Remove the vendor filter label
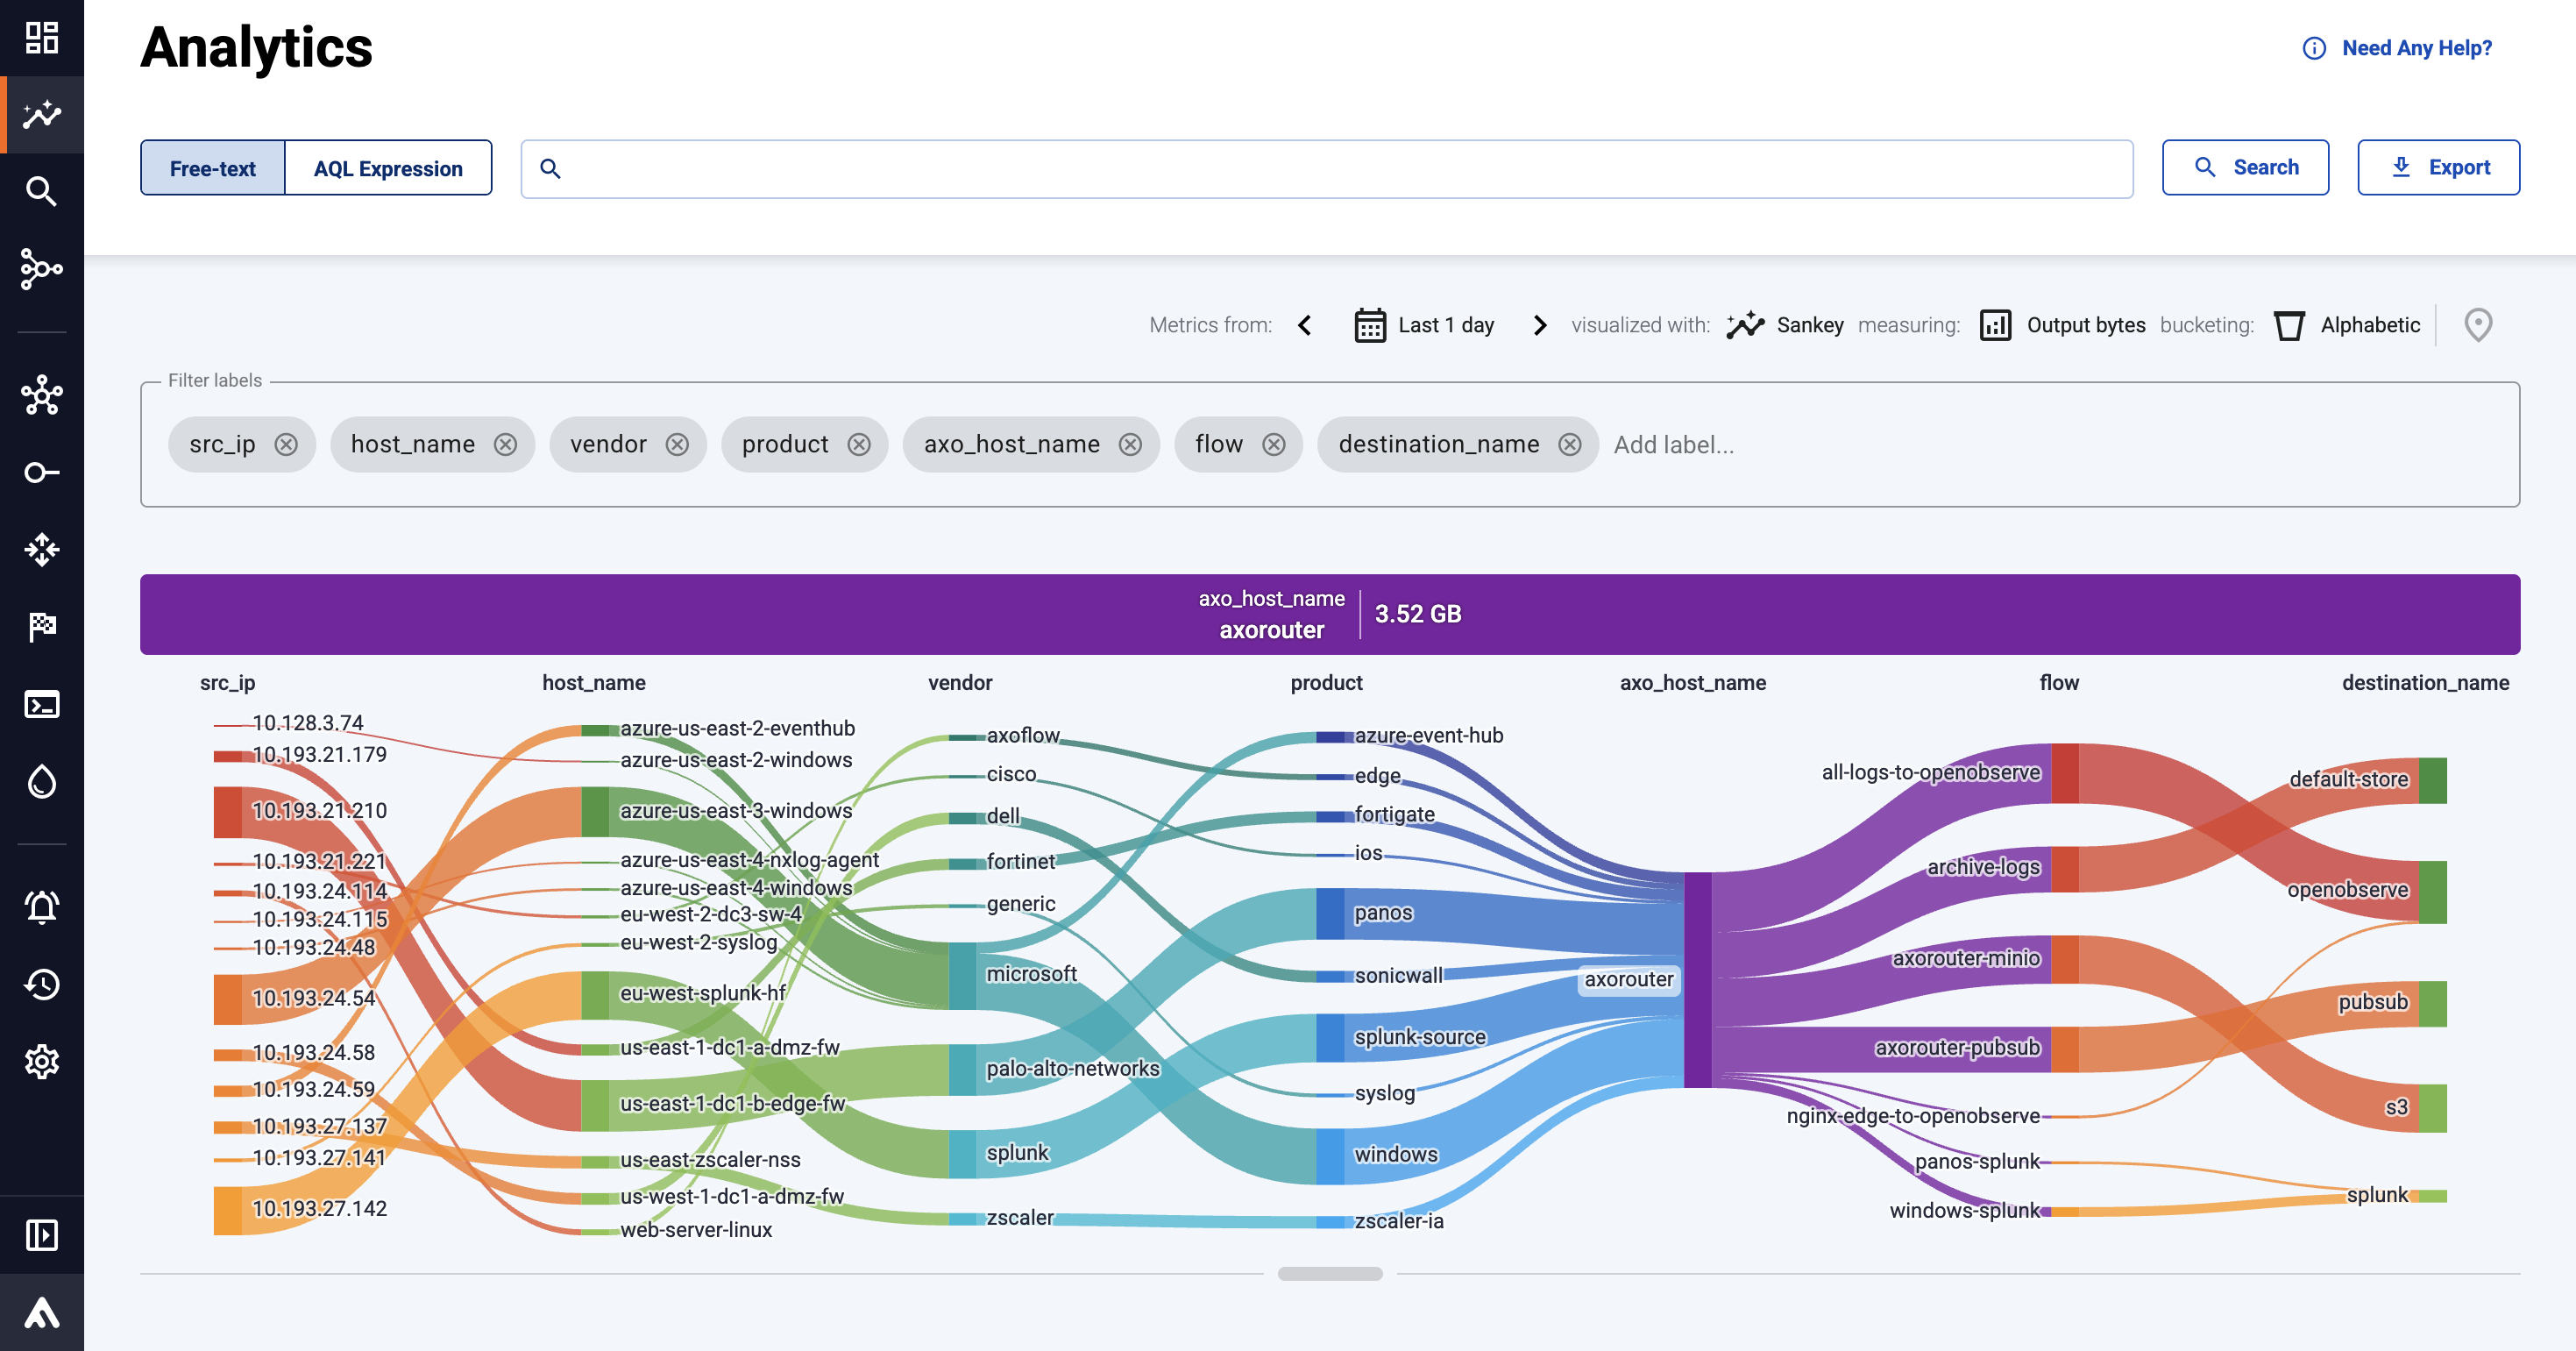This screenshot has height=1351, width=2576. click(x=677, y=445)
